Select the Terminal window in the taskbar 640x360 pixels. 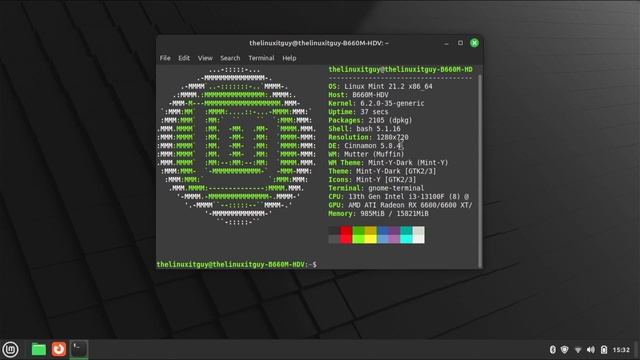(79, 349)
